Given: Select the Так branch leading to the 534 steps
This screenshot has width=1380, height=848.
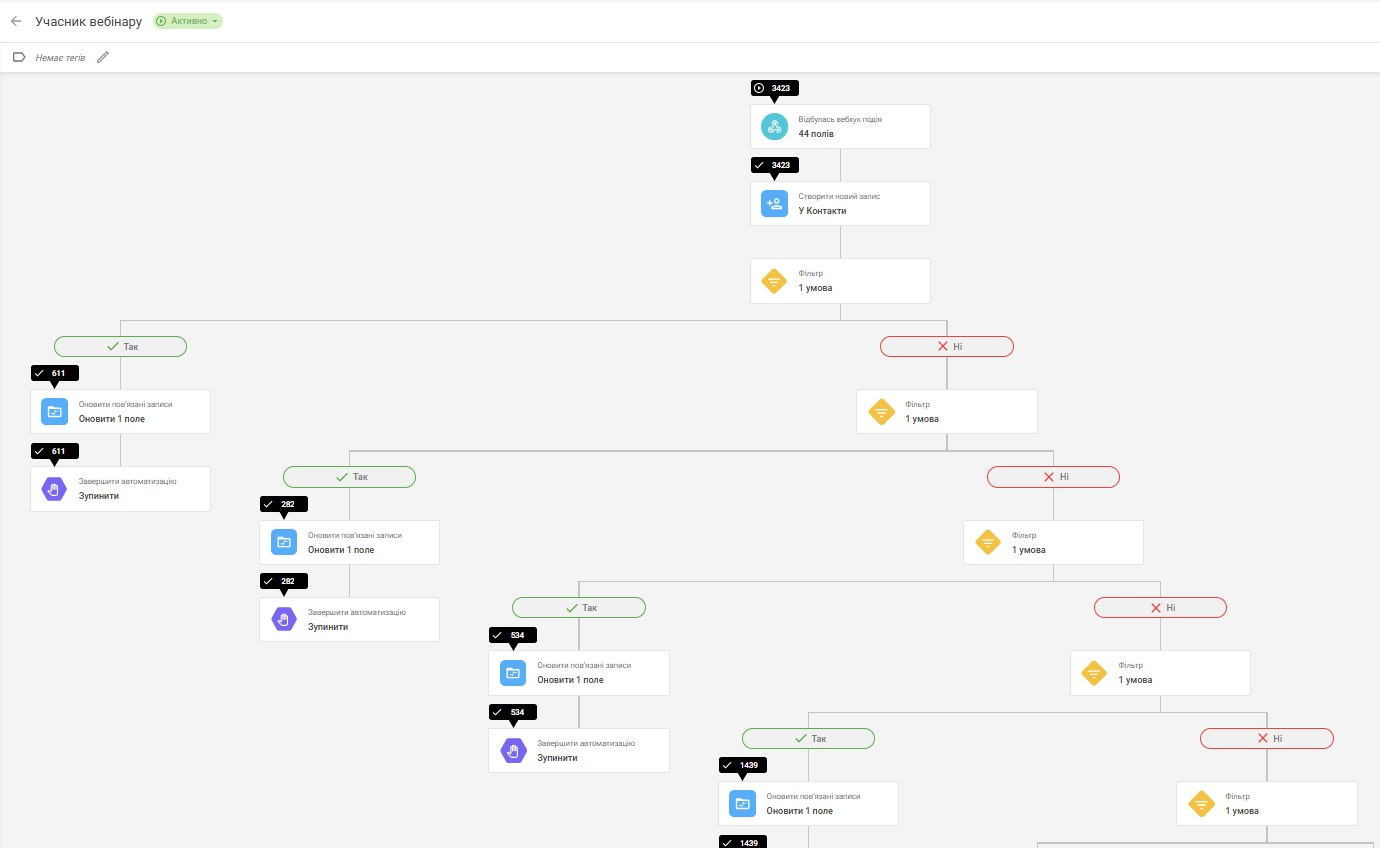Looking at the screenshot, I should tap(579, 608).
